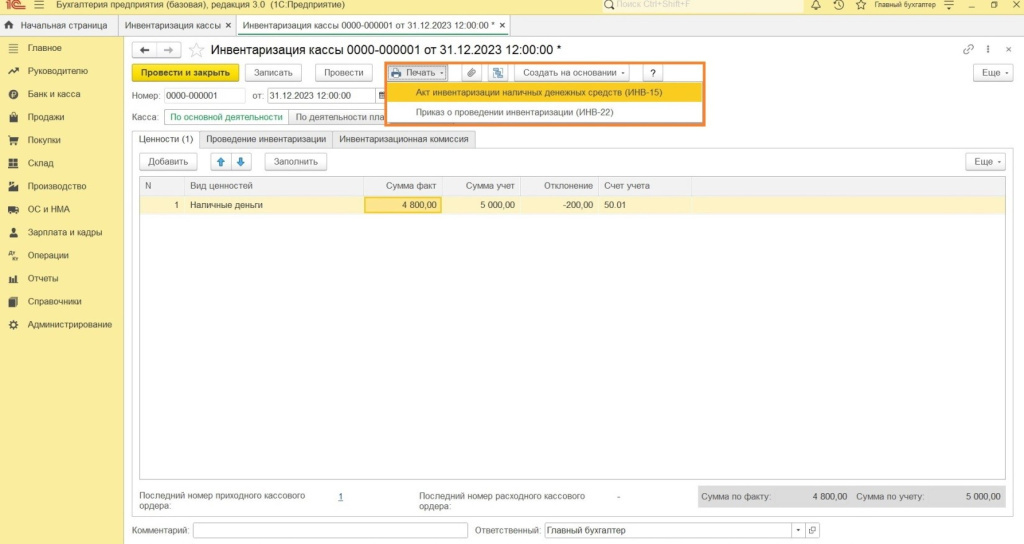Switch to Инвентаризационная комиссия tab
Image resolution: width=1024 pixels, height=544 pixels.
pos(404,139)
